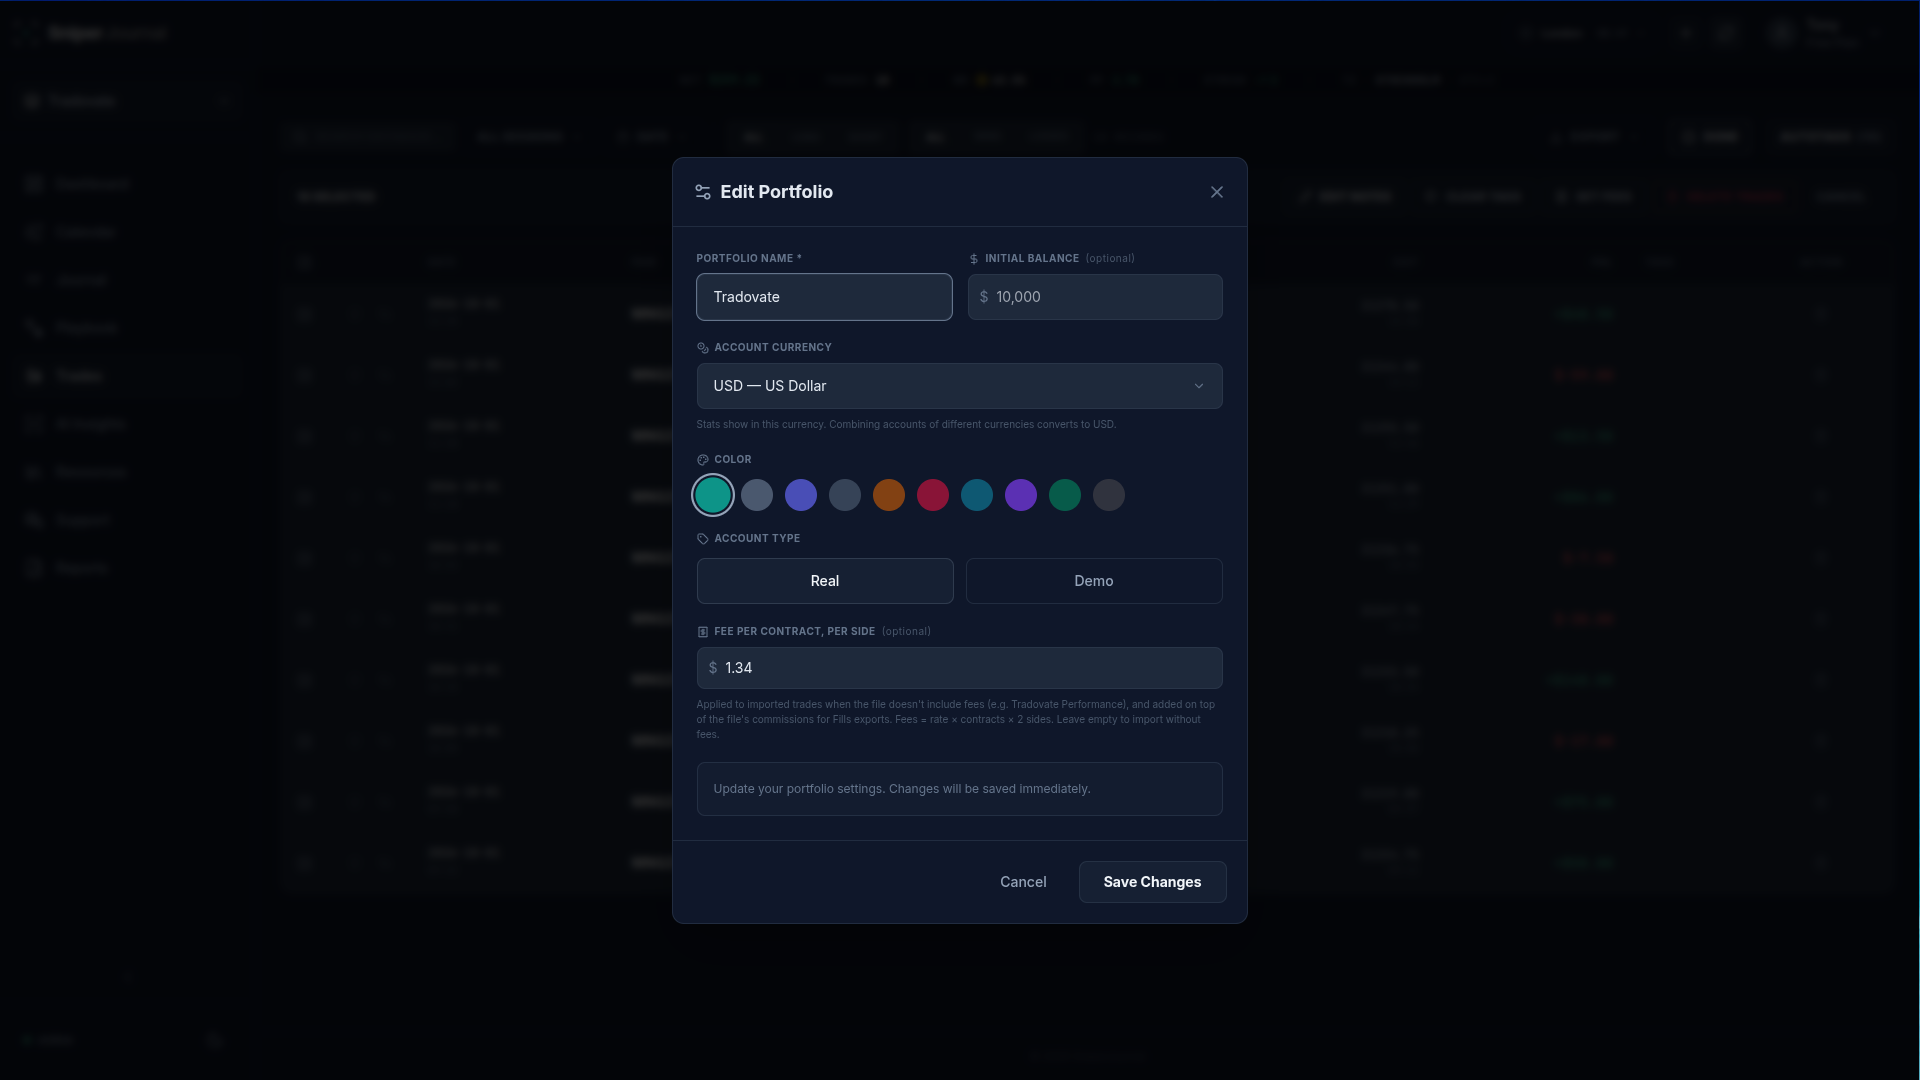1920x1080 pixels.
Task: Pick the selected teal color swatch
Action: pos(713,495)
